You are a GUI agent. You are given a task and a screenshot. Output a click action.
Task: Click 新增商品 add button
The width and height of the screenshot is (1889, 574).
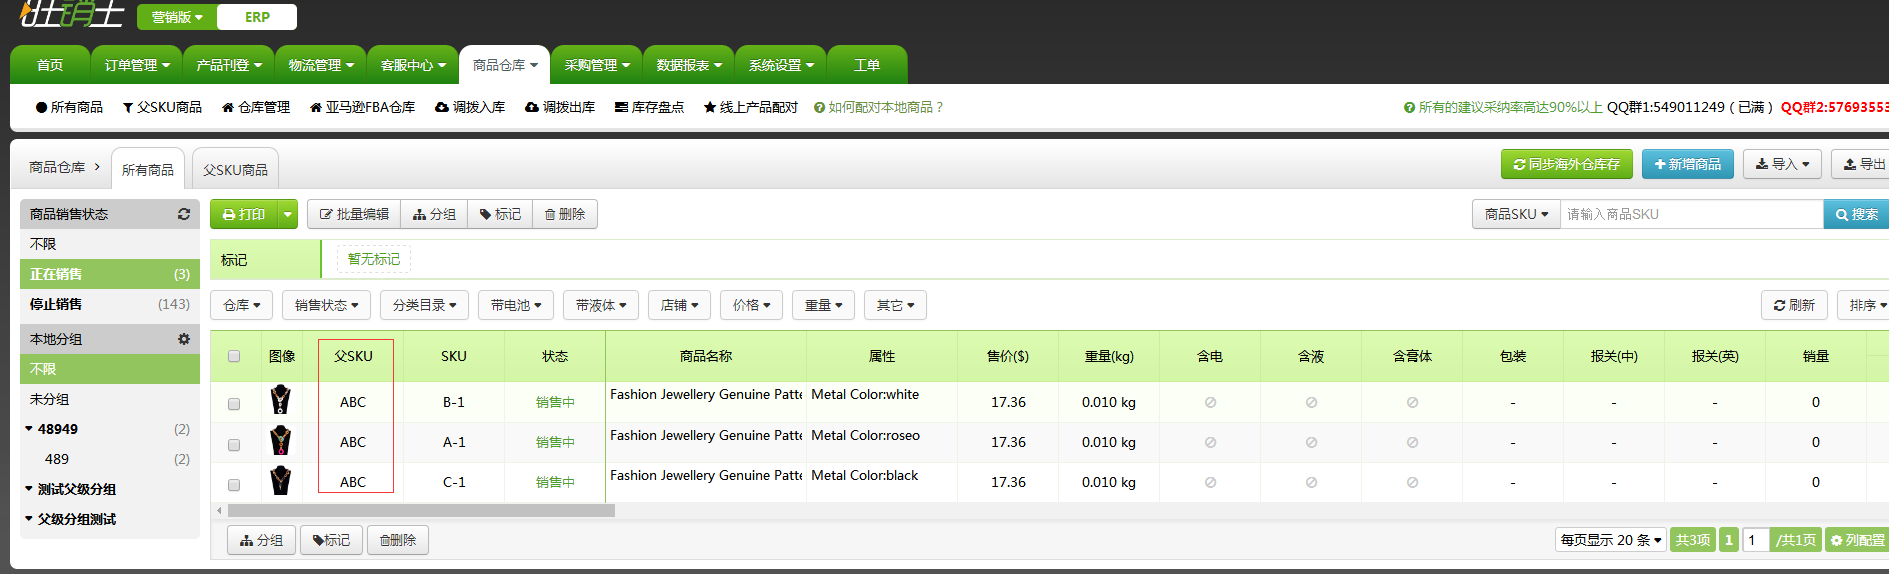pos(1687,164)
